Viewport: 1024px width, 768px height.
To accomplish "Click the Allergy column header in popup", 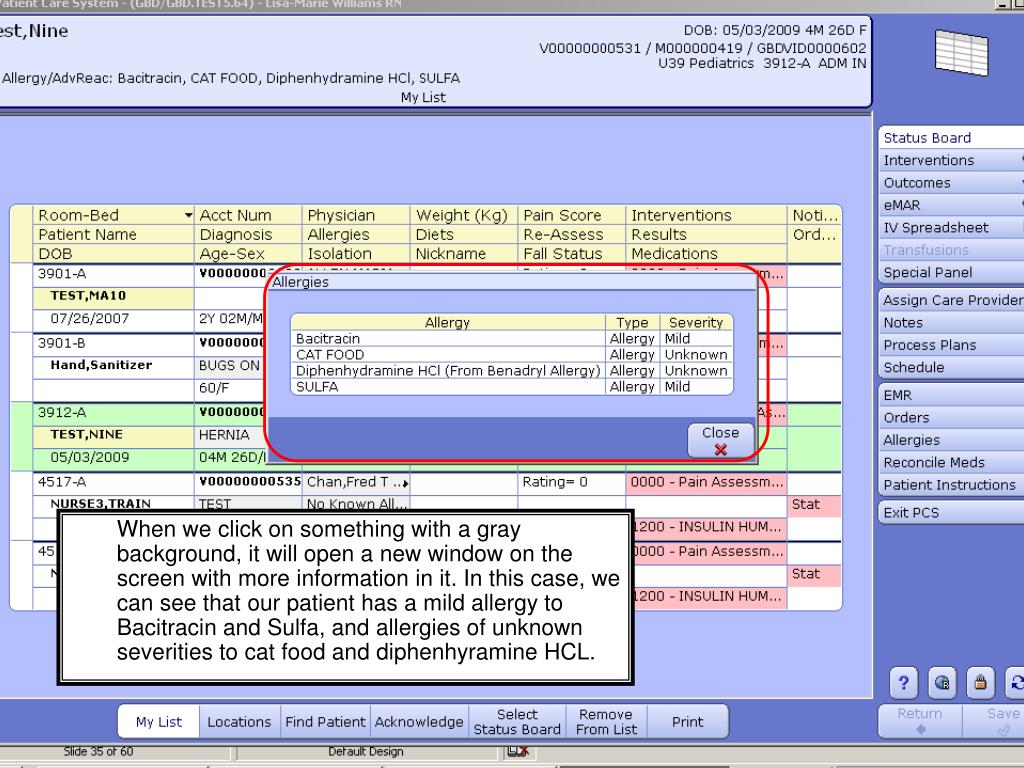I will click(x=447, y=323).
